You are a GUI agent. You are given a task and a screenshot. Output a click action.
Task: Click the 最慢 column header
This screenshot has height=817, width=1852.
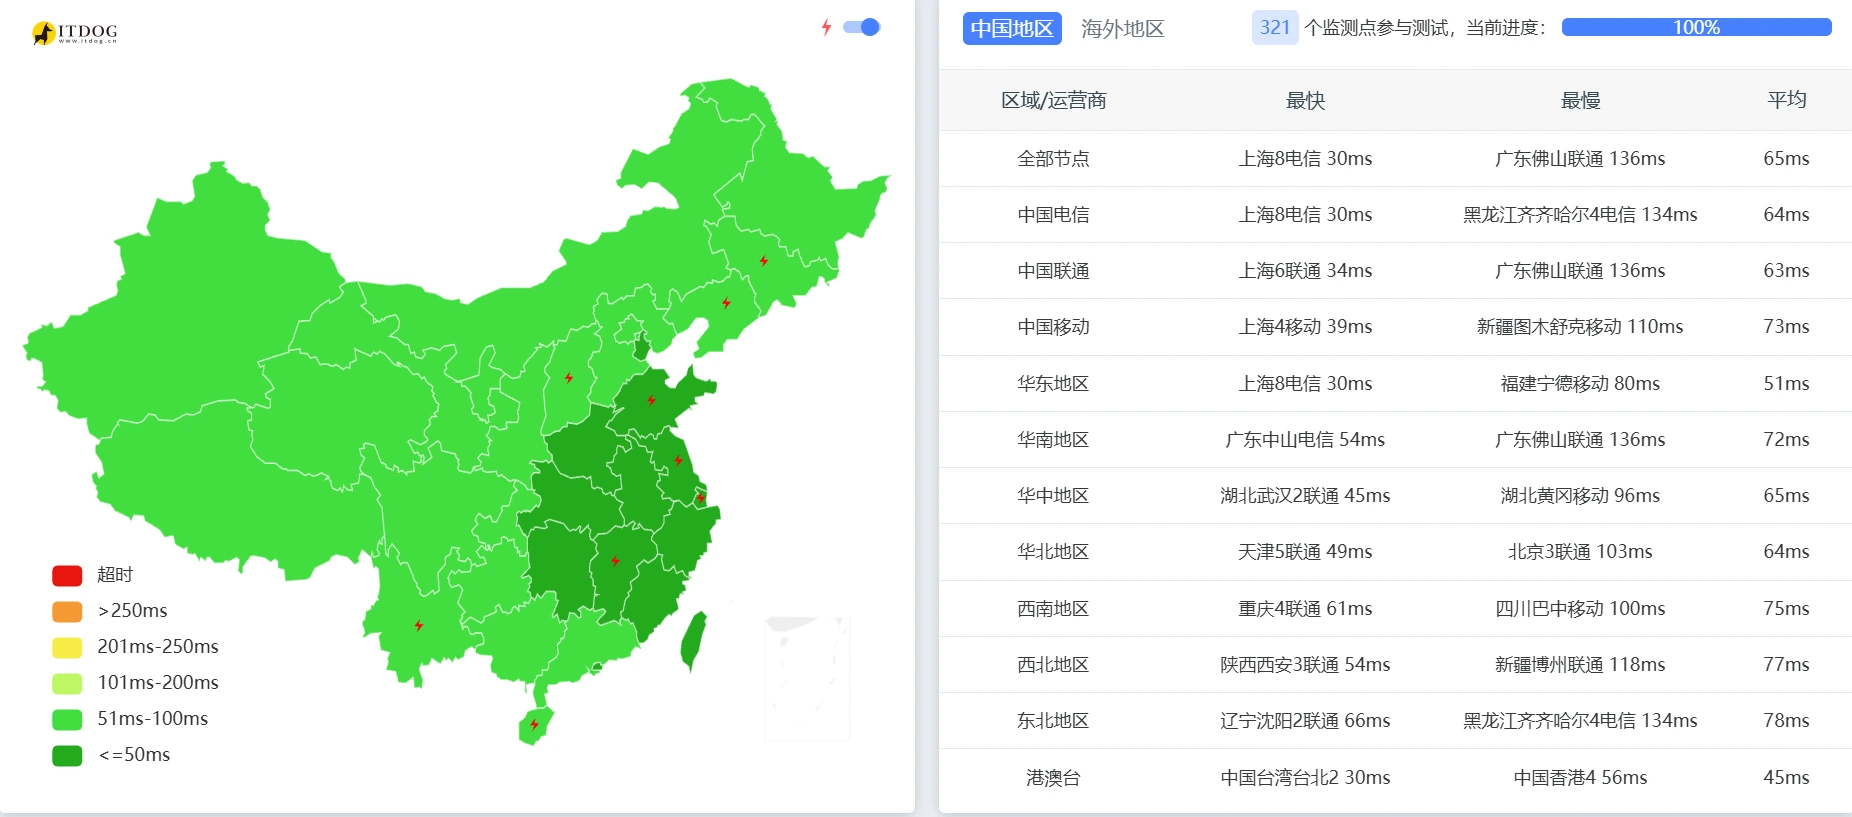(1580, 100)
